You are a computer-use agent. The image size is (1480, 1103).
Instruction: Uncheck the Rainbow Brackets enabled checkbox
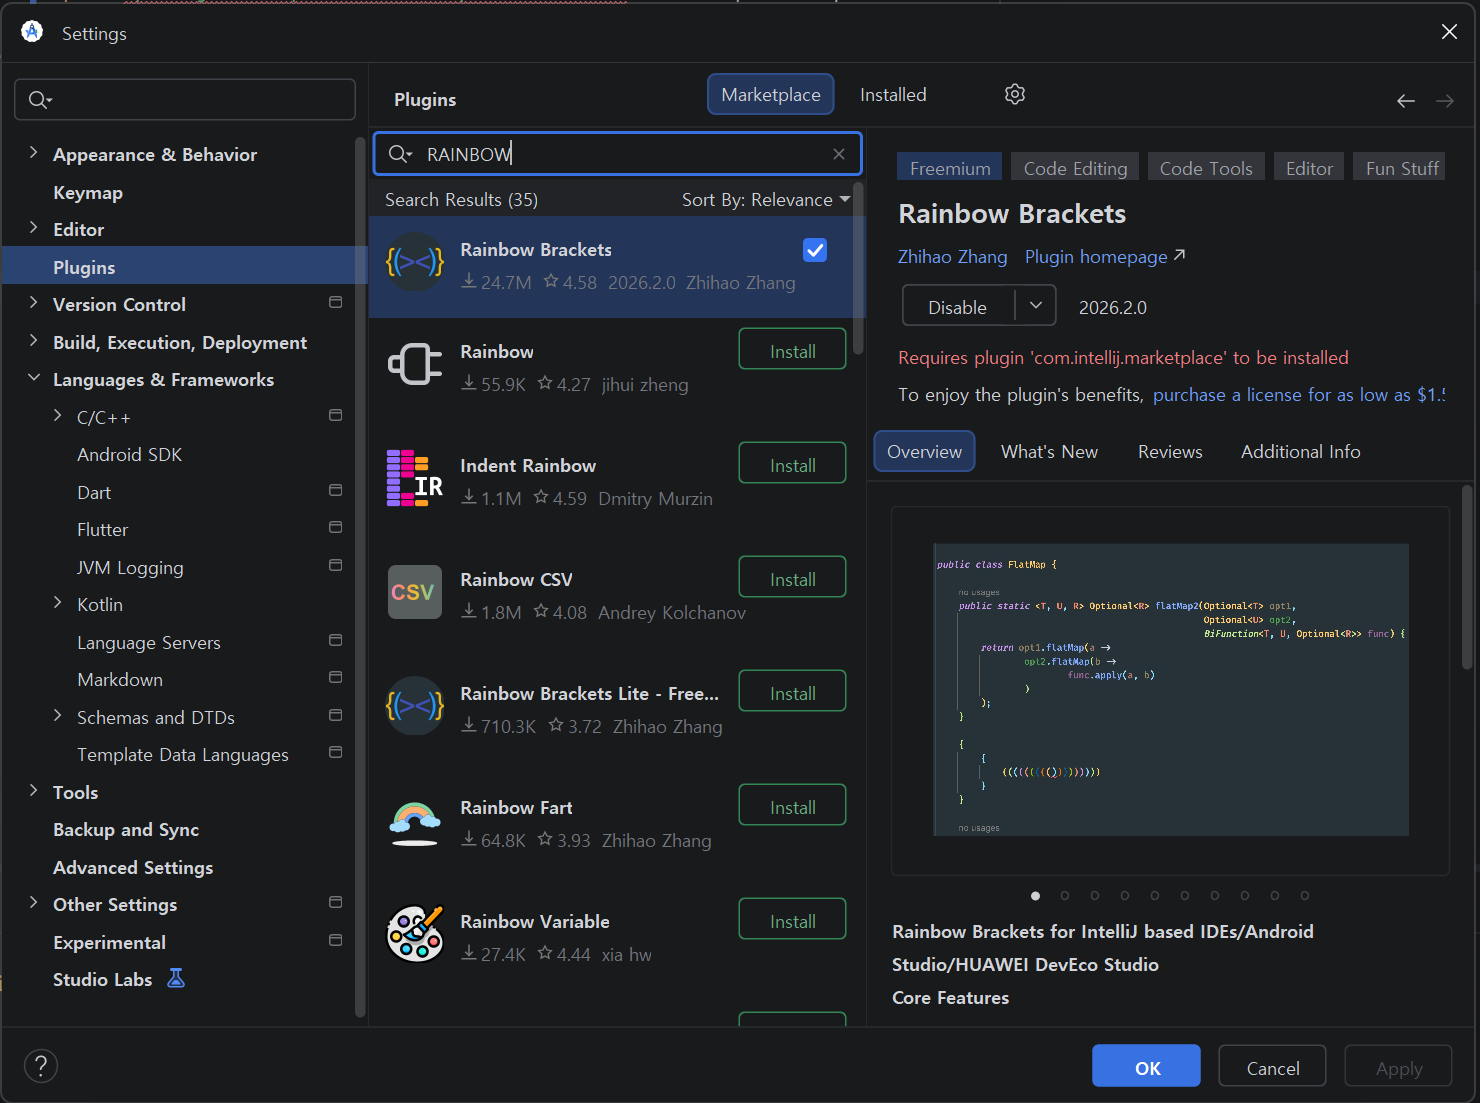(815, 250)
